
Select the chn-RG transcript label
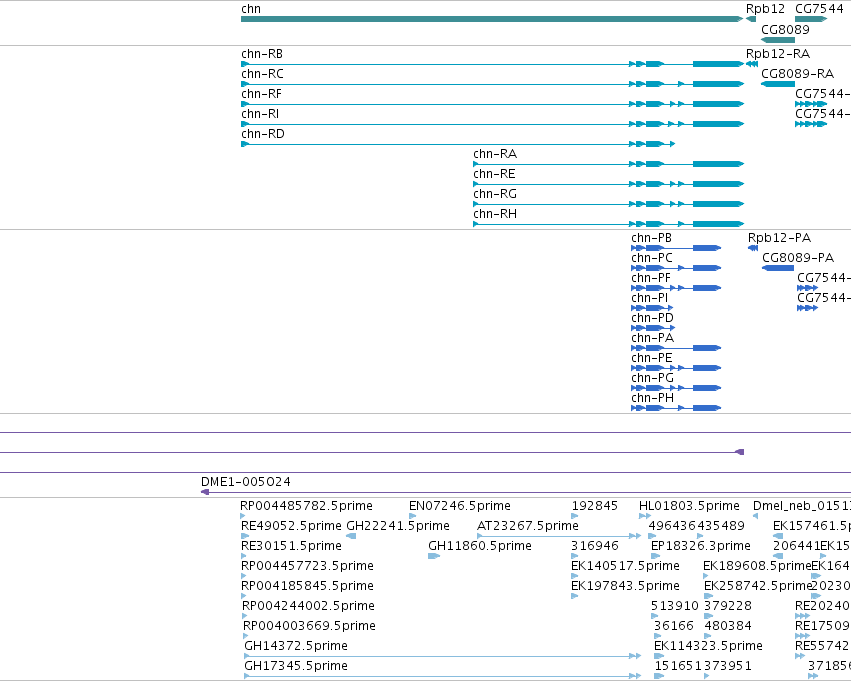[x=495, y=194]
